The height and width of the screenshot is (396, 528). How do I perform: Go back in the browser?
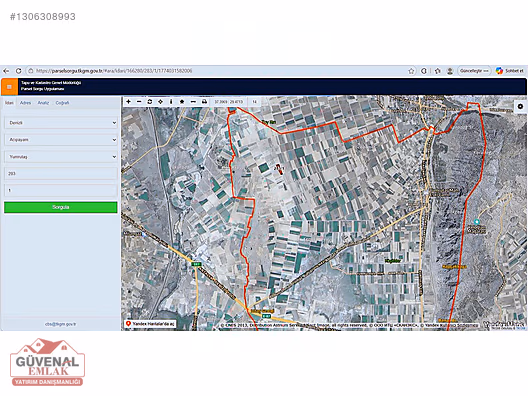[x=6, y=71]
